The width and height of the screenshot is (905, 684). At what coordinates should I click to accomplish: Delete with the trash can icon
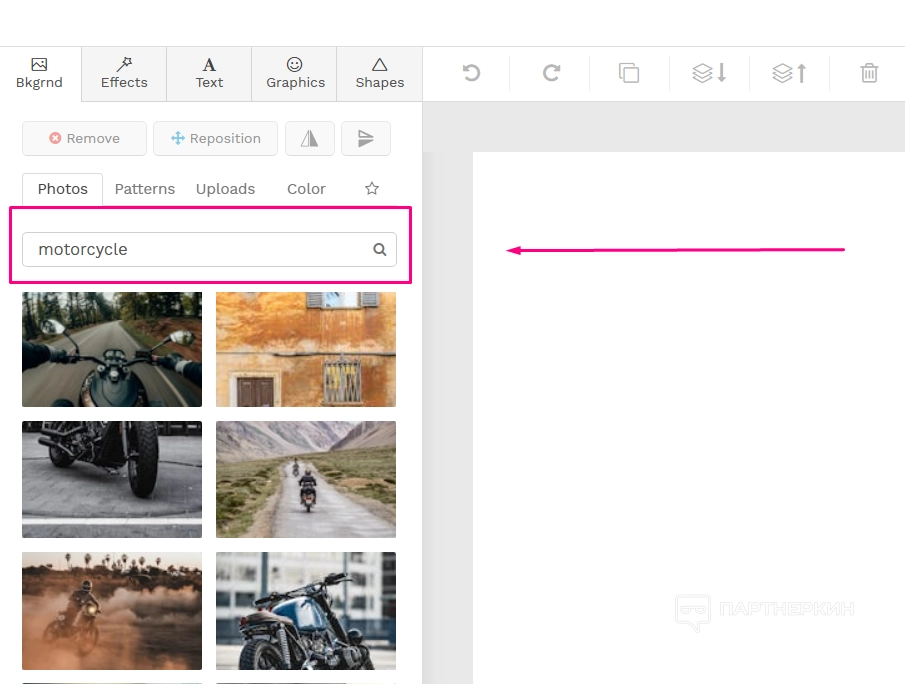coord(869,73)
